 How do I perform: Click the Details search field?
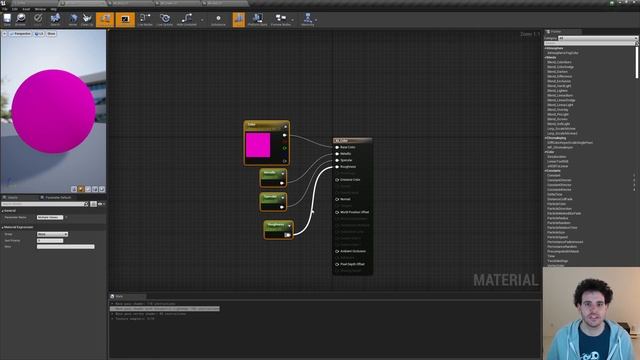pyautogui.click(x=44, y=204)
